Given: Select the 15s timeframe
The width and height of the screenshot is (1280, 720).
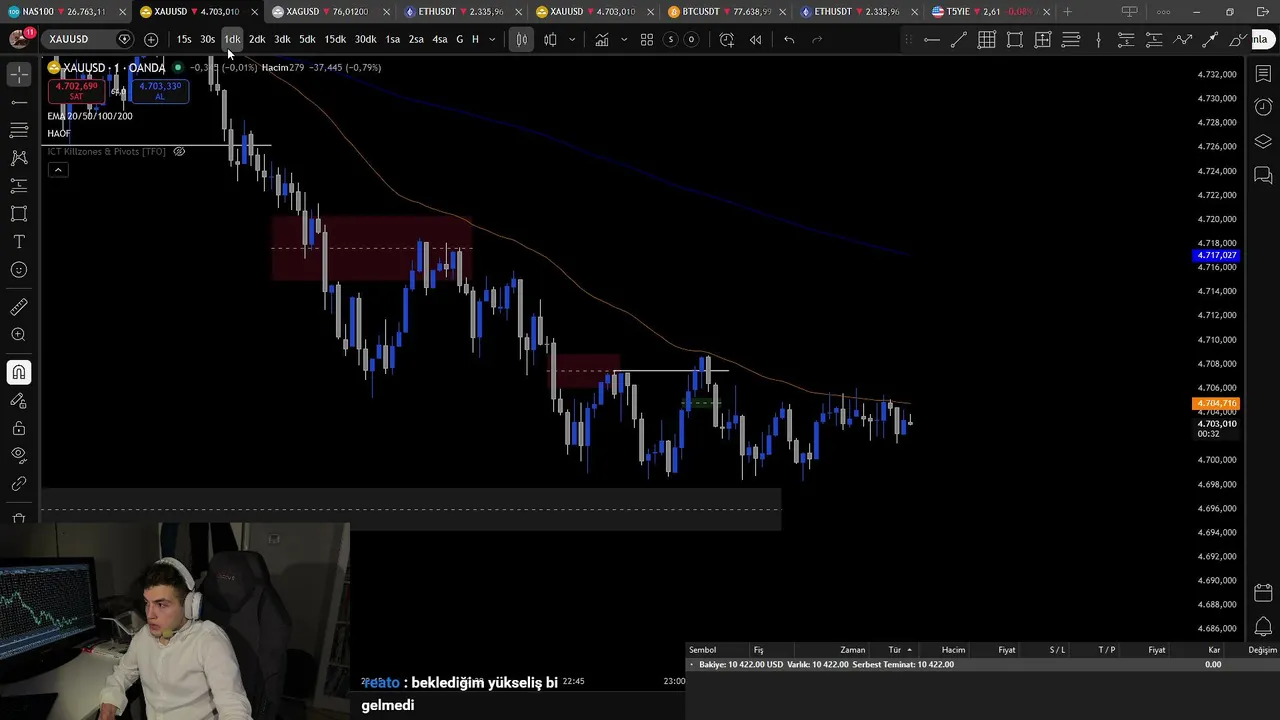Looking at the screenshot, I should 184,39.
